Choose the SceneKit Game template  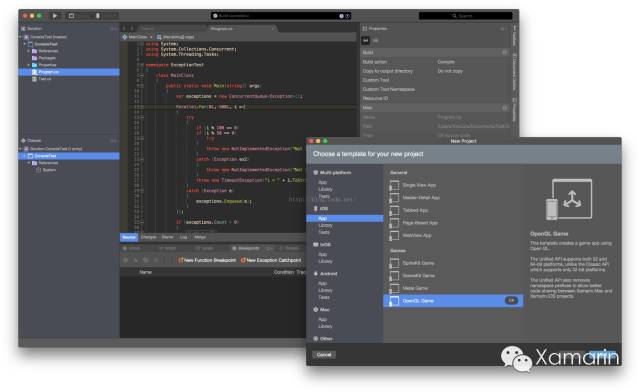click(x=412, y=276)
